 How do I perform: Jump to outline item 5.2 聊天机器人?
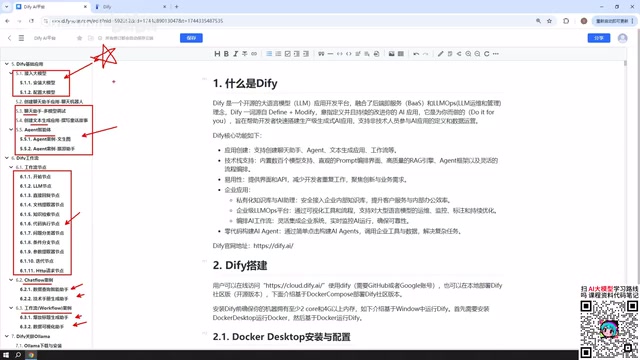click(49, 102)
